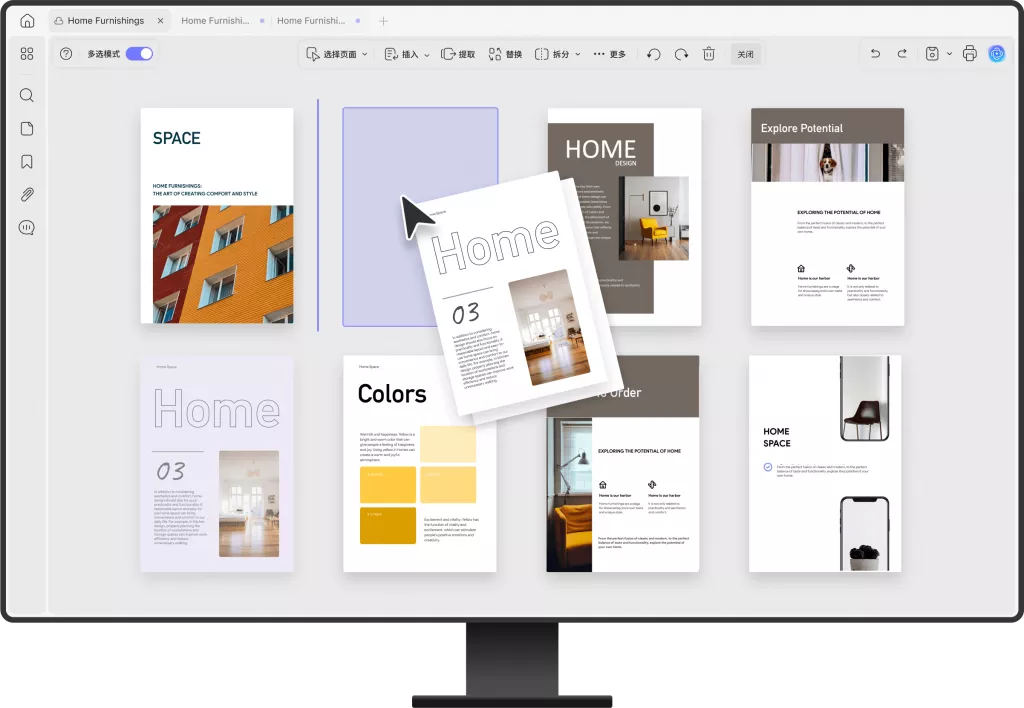Switch to the first Home Furnishings tab
This screenshot has width=1024, height=708.
(x=106, y=21)
